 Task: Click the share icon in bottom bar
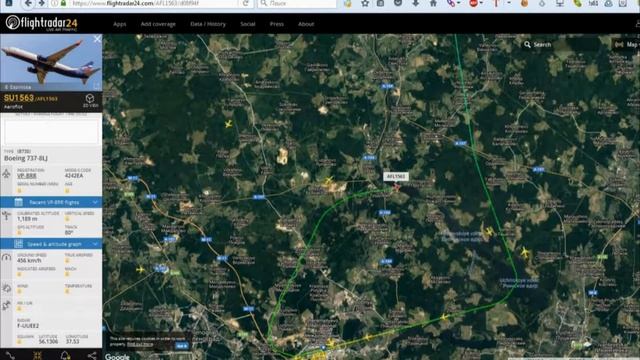tap(92, 356)
